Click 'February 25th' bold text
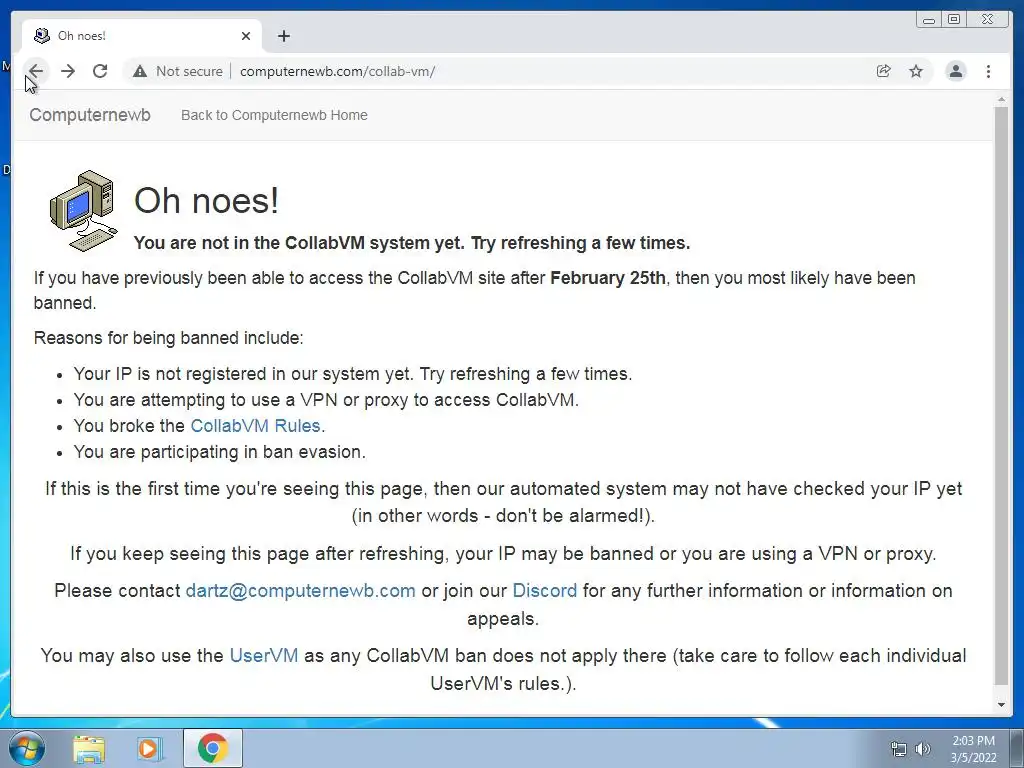Screen dimensions: 1024x768 click(x=607, y=278)
